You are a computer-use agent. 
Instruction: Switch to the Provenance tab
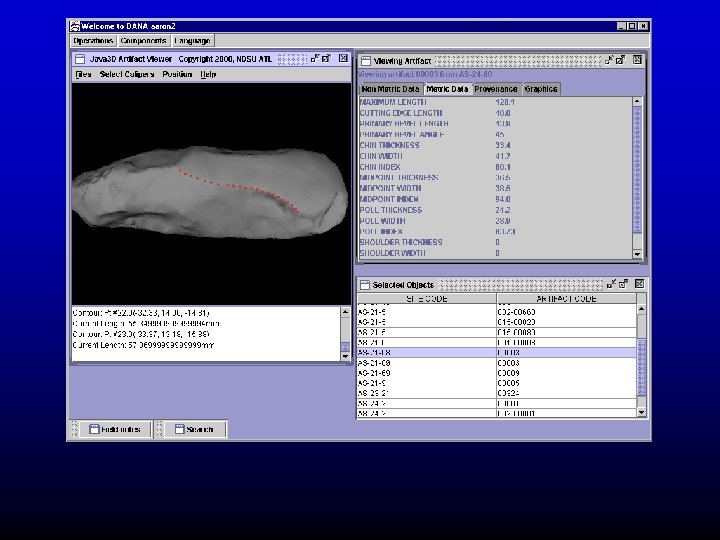pyautogui.click(x=496, y=89)
